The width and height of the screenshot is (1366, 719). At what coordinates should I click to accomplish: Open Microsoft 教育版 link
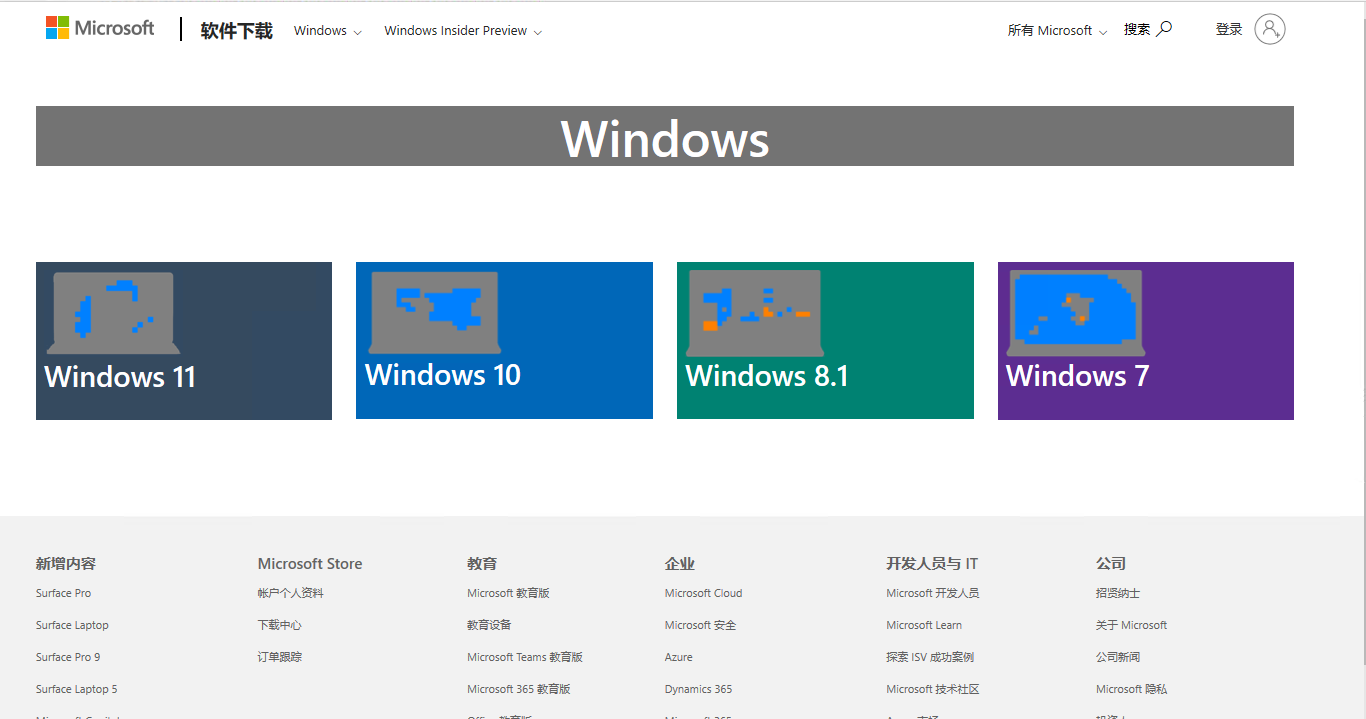508,593
